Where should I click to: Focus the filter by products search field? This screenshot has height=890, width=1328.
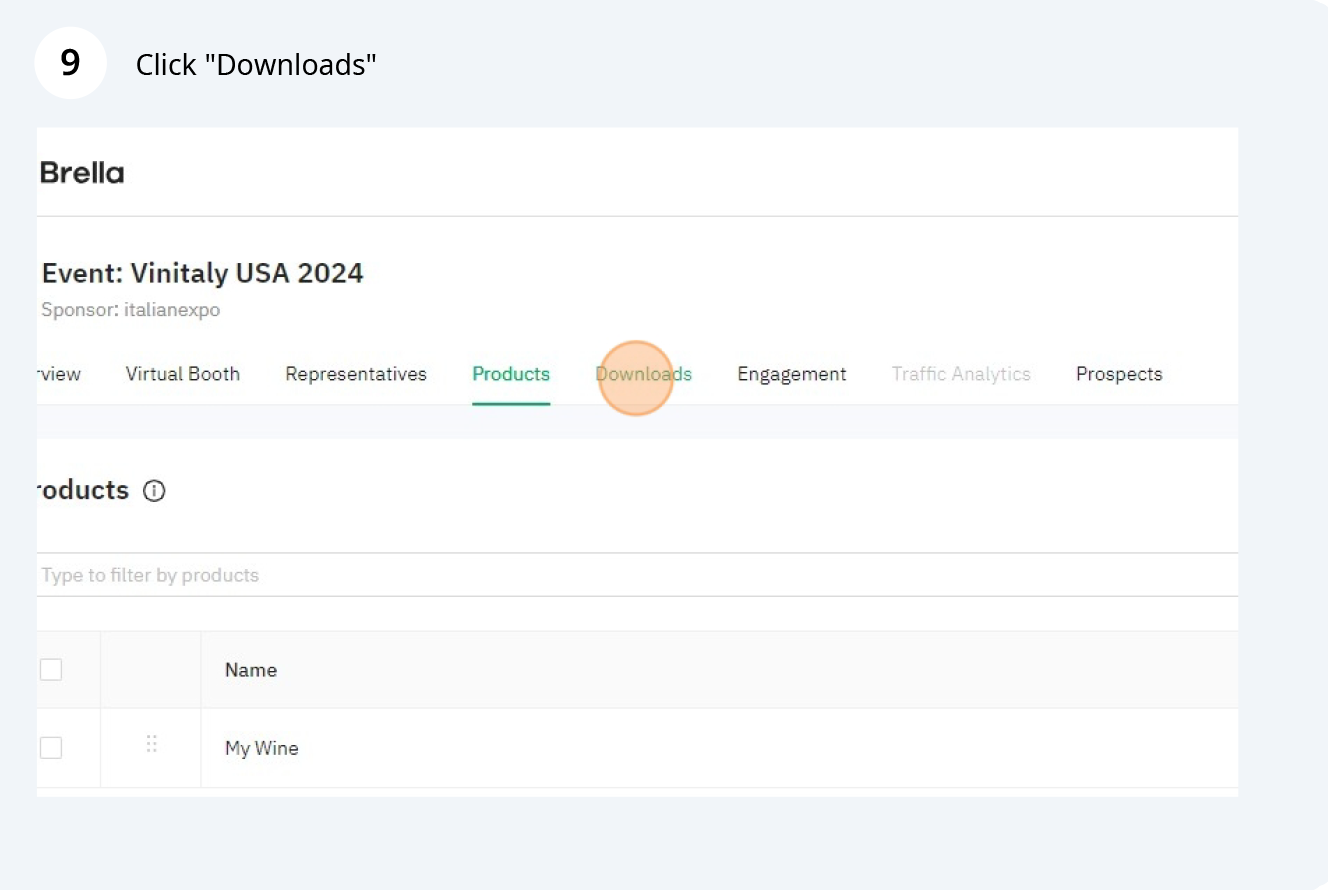click(x=637, y=575)
